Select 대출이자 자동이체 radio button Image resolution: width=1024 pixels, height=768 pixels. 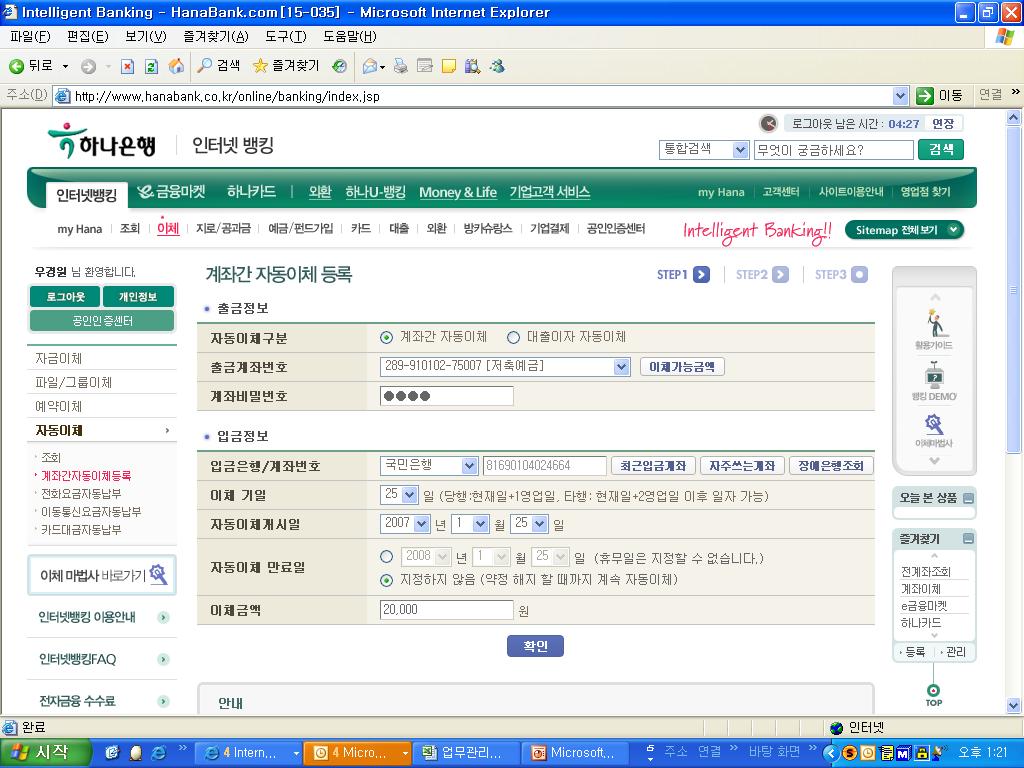point(513,338)
